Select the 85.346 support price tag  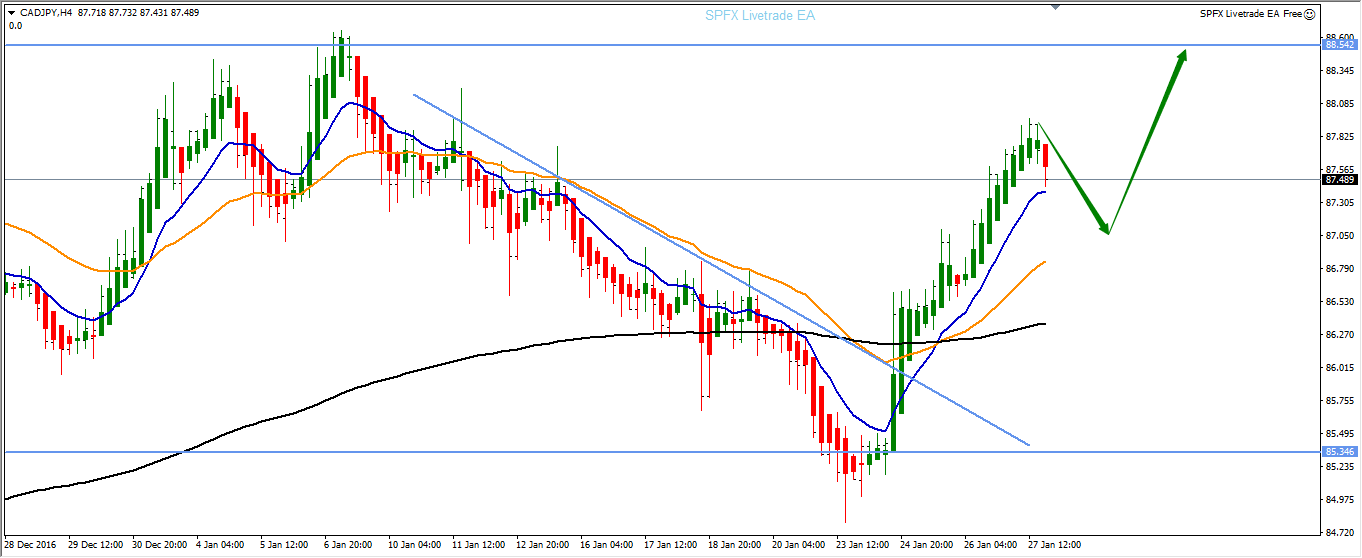click(x=1340, y=452)
